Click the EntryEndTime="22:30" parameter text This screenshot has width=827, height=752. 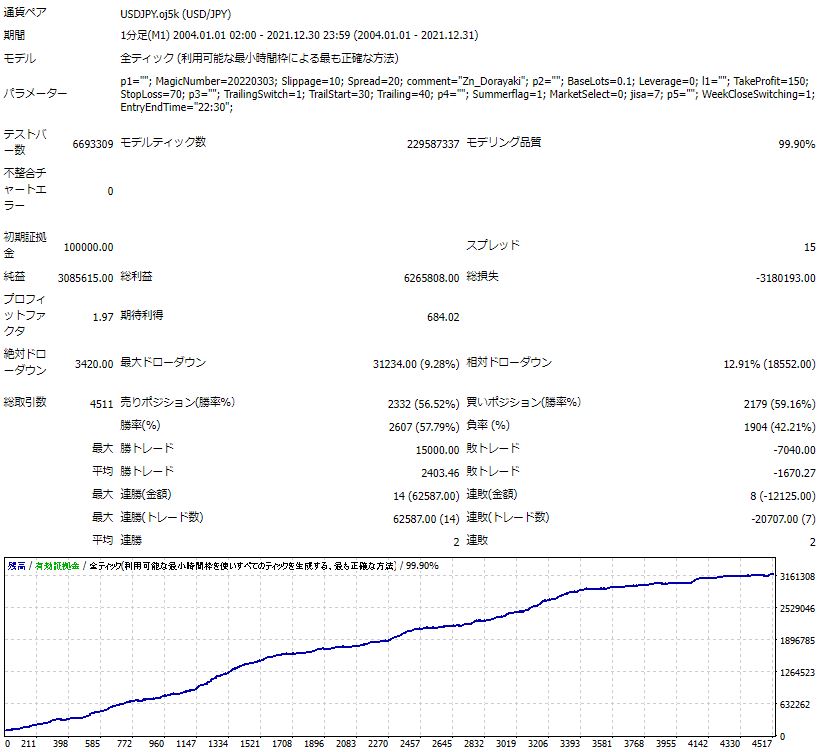point(176,108)
